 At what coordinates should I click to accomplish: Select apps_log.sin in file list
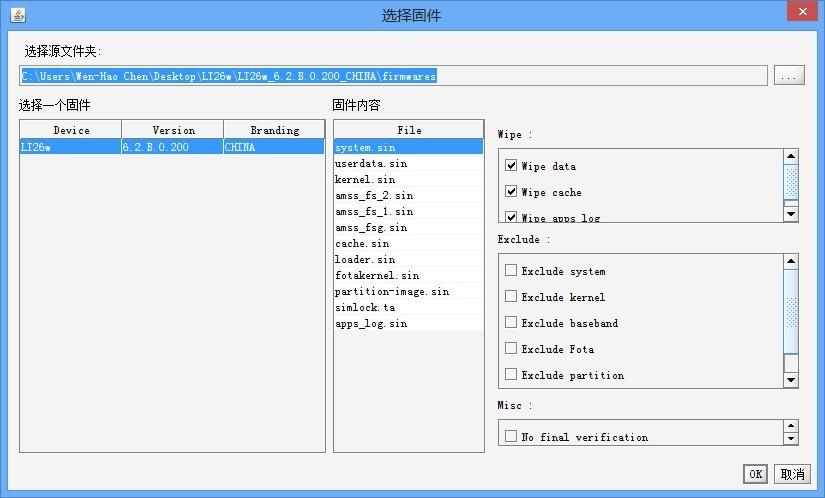[408, 323]
